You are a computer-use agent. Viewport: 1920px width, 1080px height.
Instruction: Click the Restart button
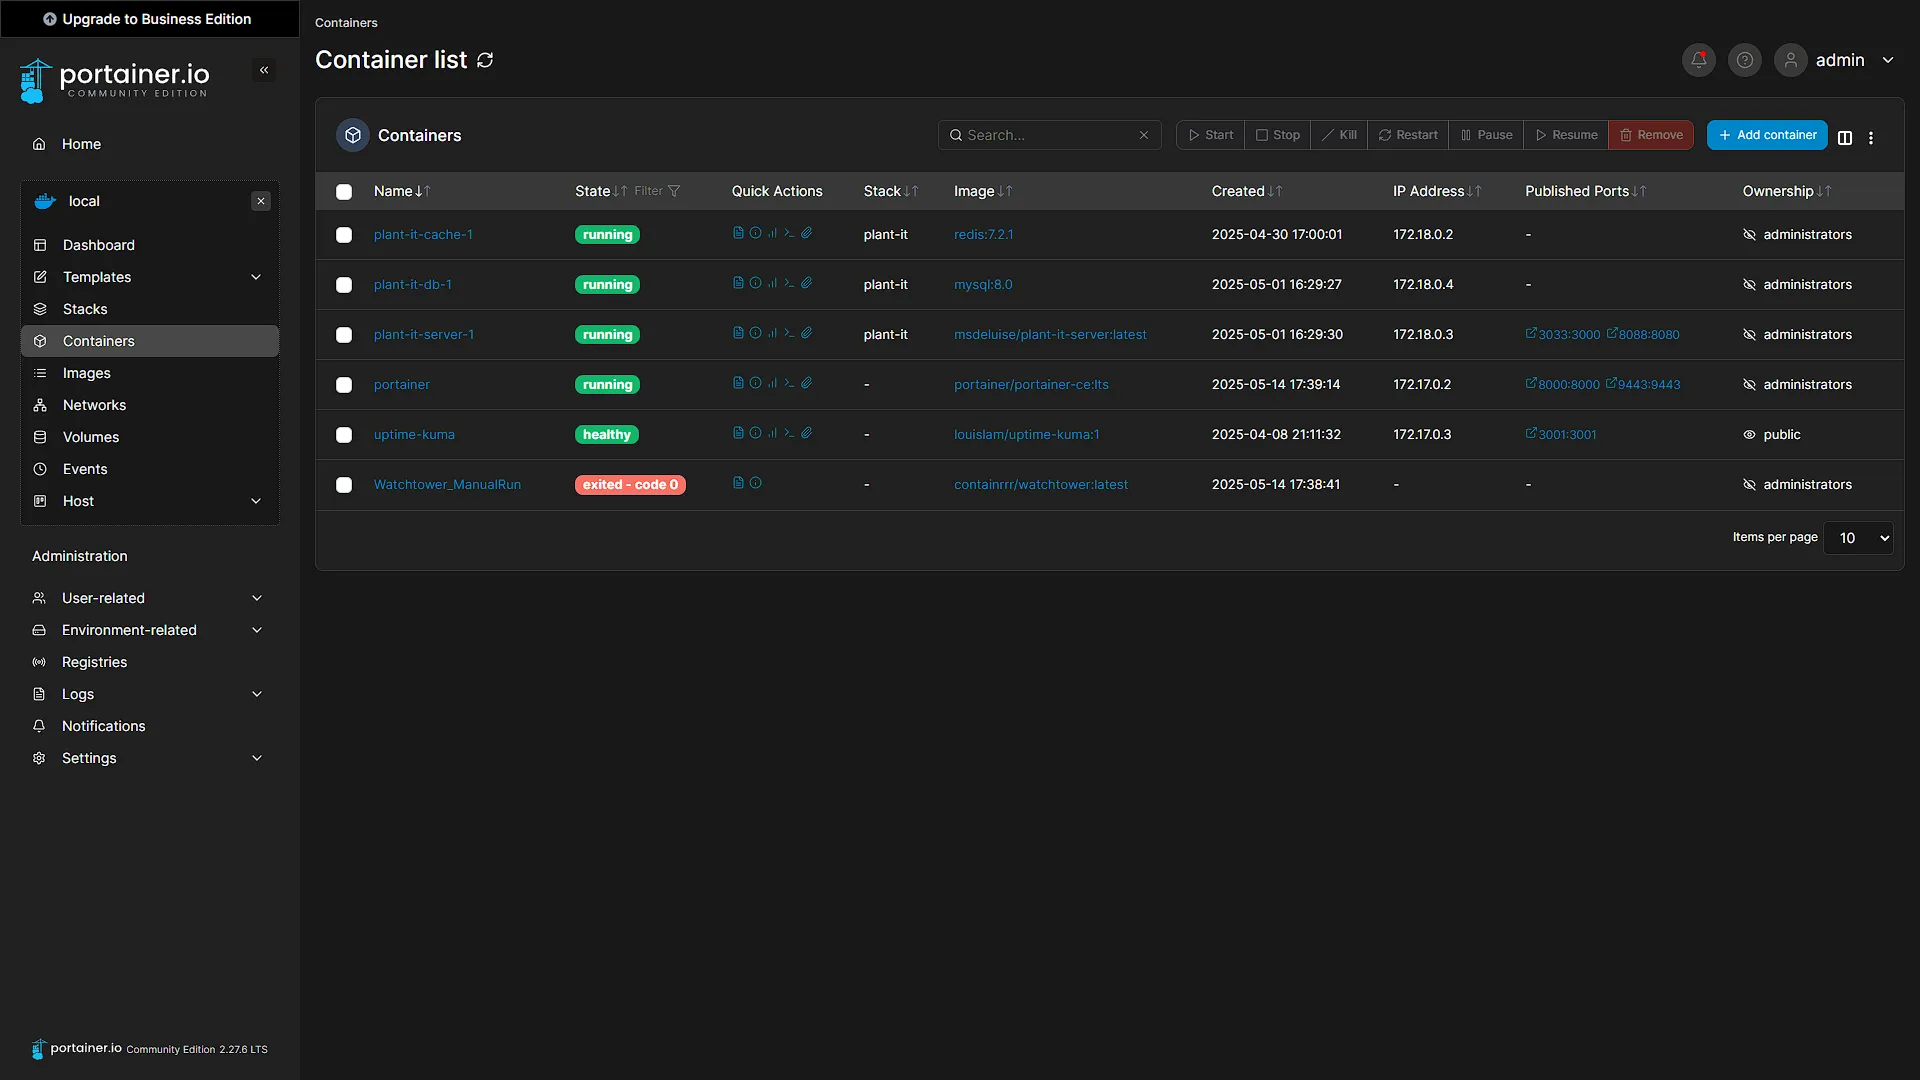point(1408,135)
